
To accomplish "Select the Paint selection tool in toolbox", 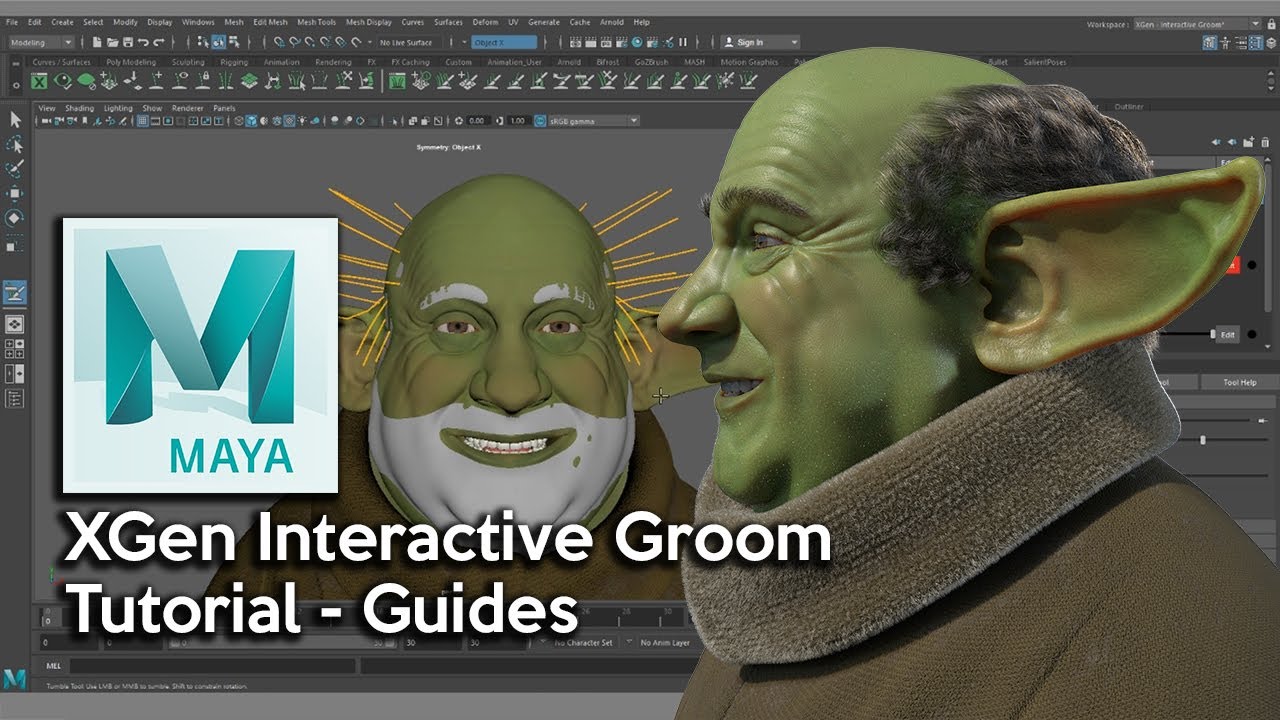I will click(15, 170).
